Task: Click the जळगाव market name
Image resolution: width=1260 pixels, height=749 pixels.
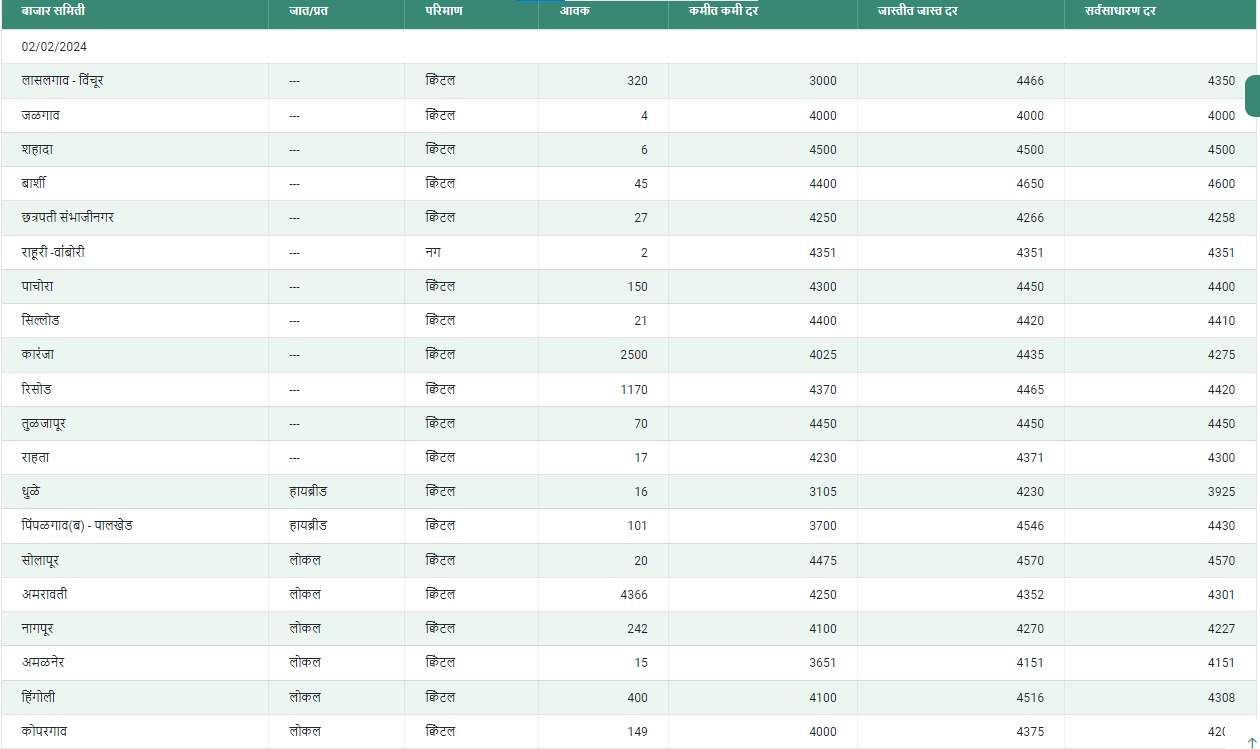Action: pos(41,115)
